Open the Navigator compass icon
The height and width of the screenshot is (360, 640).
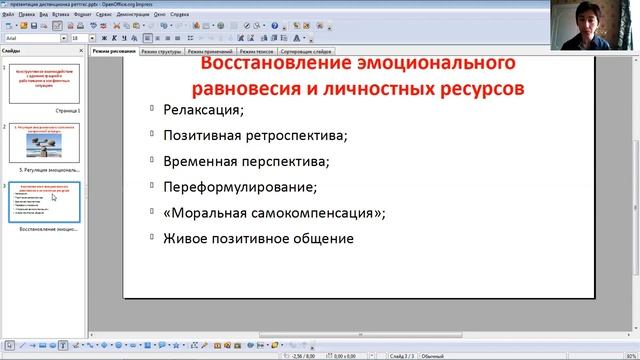[247, 26]
